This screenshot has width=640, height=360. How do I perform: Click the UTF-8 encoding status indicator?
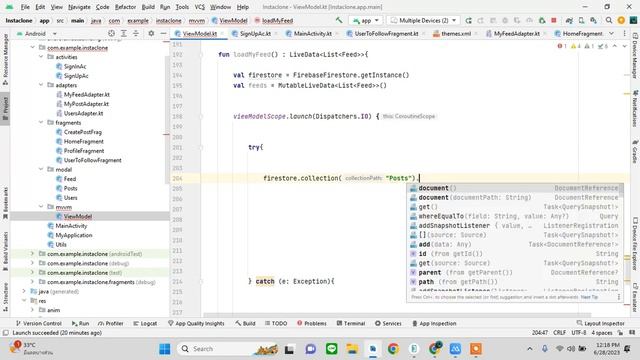tap(578, 333)
